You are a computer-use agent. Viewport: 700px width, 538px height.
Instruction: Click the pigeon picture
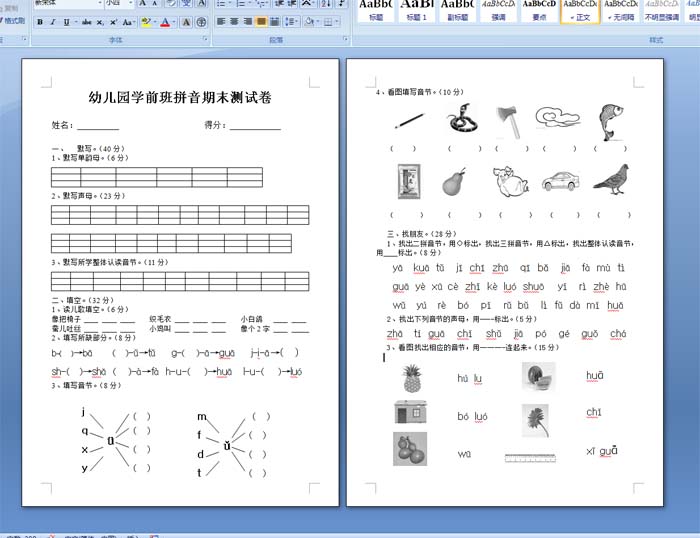612,179
